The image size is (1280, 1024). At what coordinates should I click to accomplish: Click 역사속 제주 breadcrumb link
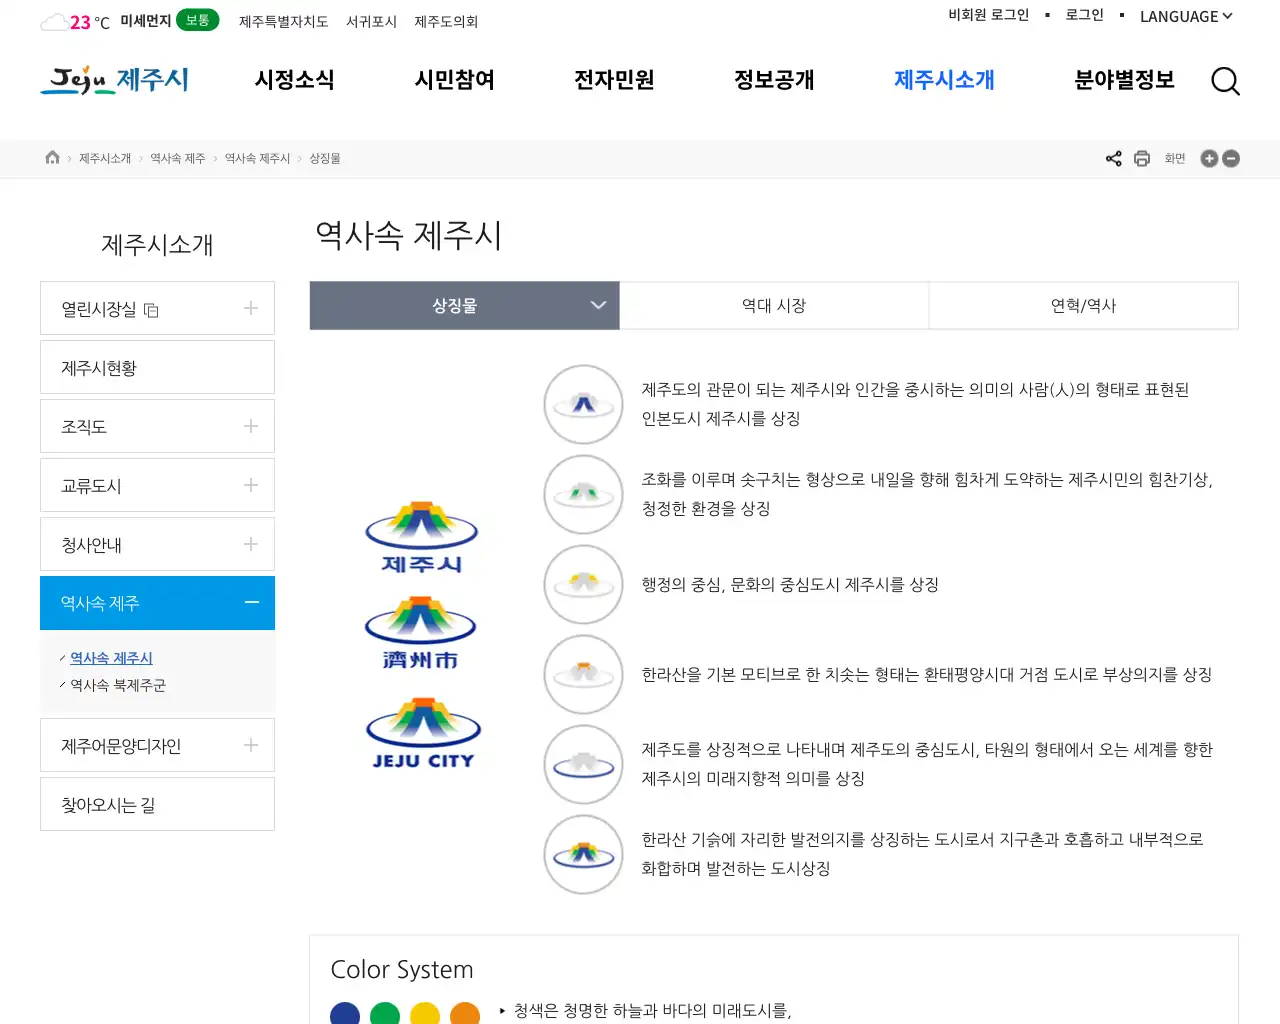tap(177, 158)
